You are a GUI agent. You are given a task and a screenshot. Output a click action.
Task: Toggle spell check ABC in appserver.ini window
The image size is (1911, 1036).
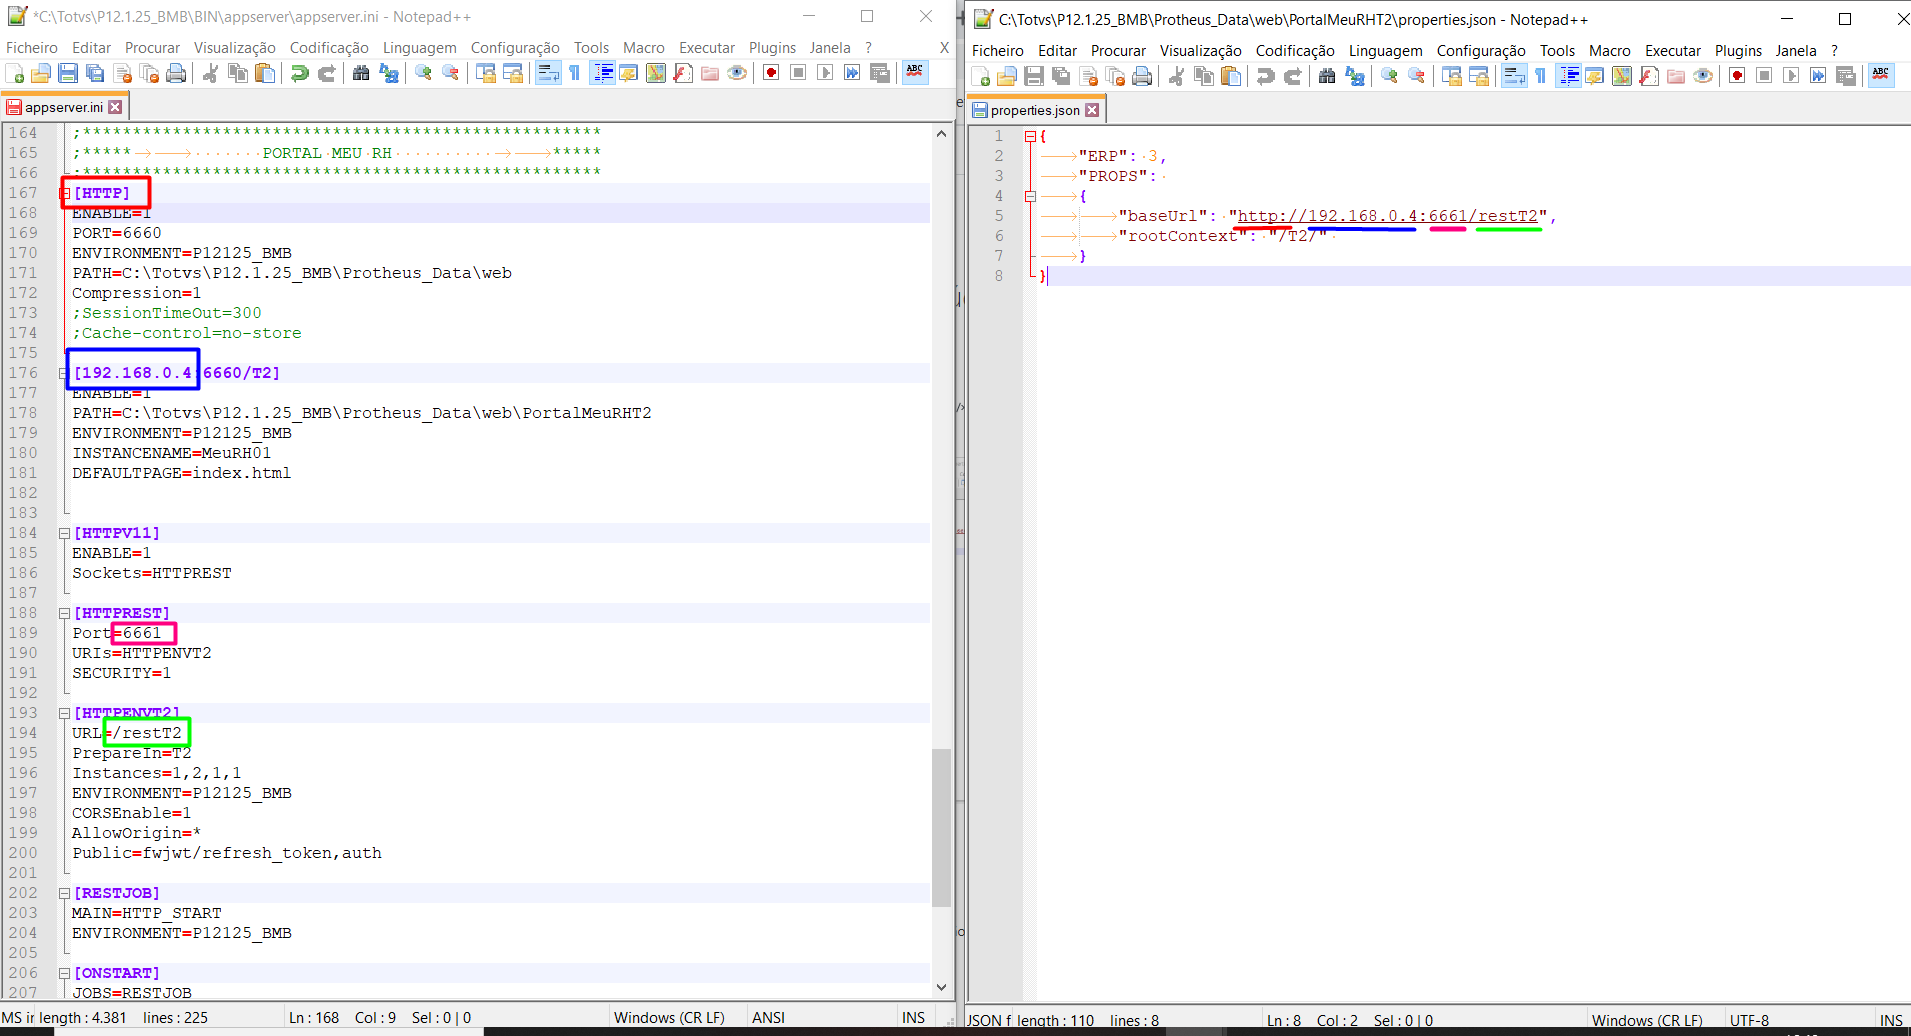[915, 72]
